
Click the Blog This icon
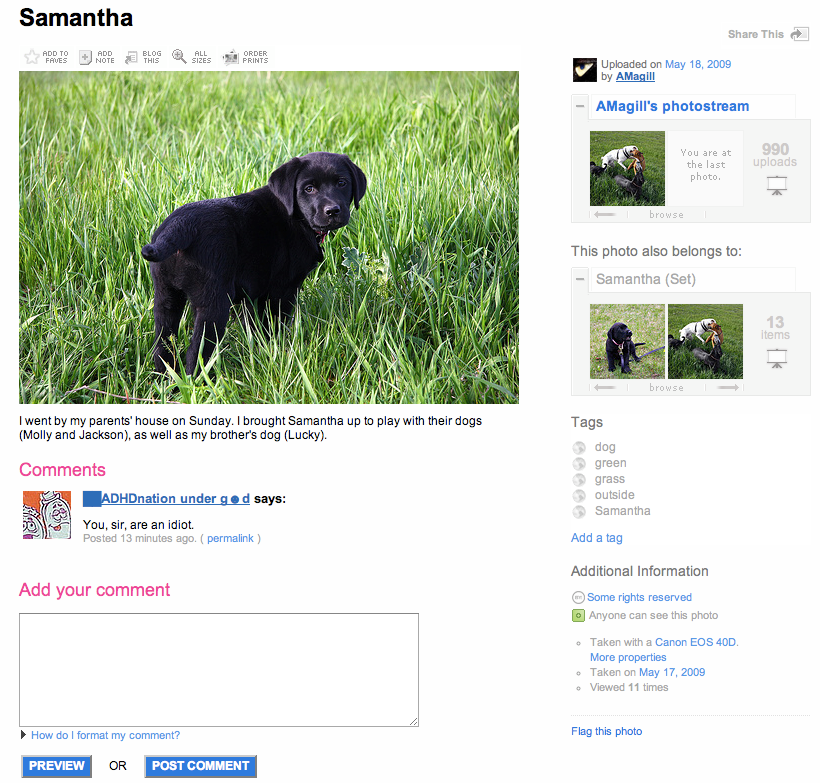coord(131,57)
